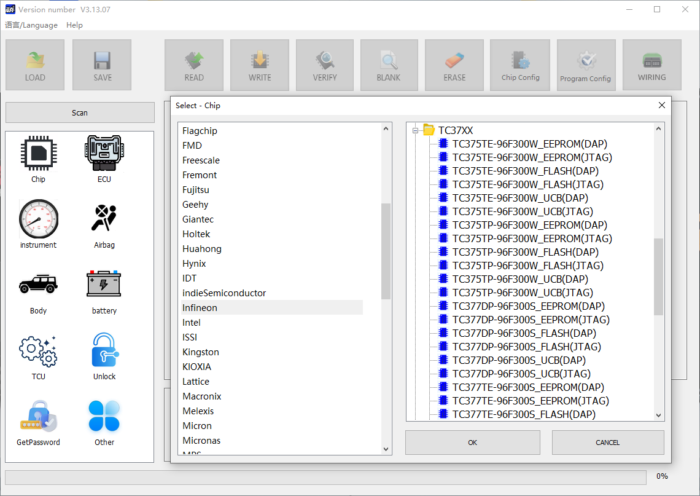Select the TCU gears icon
Screen dimensions: 700x496
tap(38, 351)
